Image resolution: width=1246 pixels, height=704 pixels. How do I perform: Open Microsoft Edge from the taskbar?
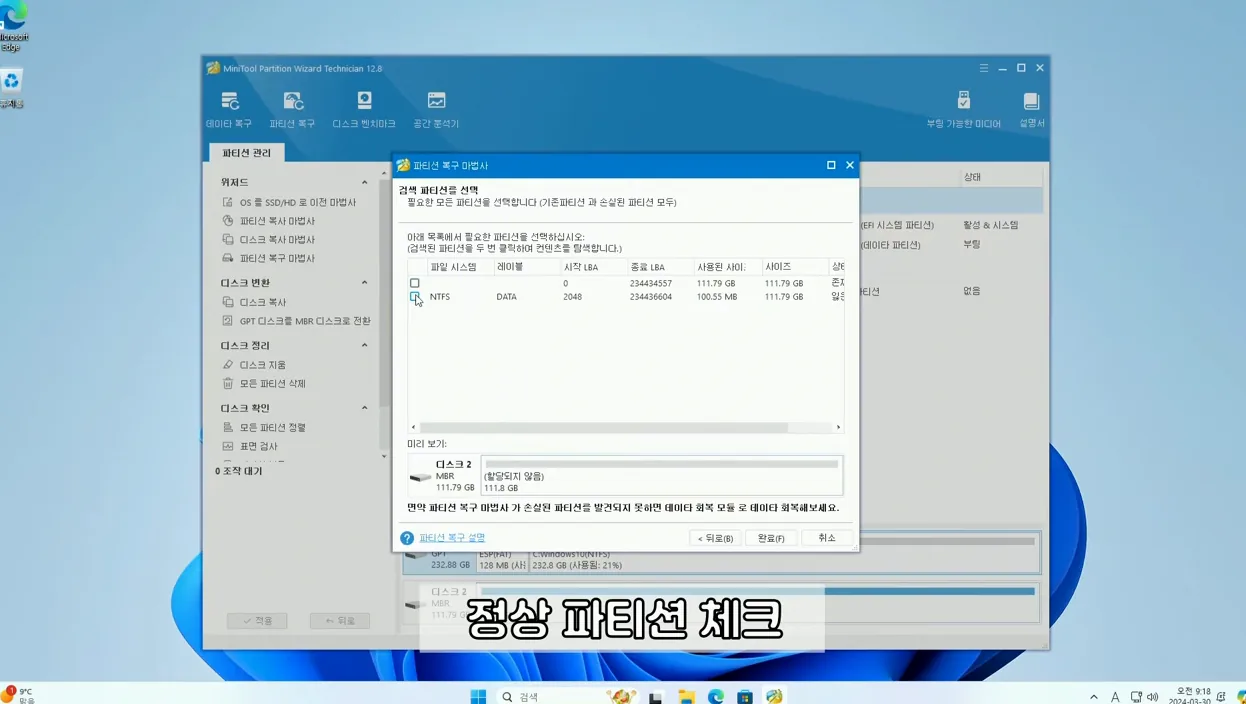716,696
